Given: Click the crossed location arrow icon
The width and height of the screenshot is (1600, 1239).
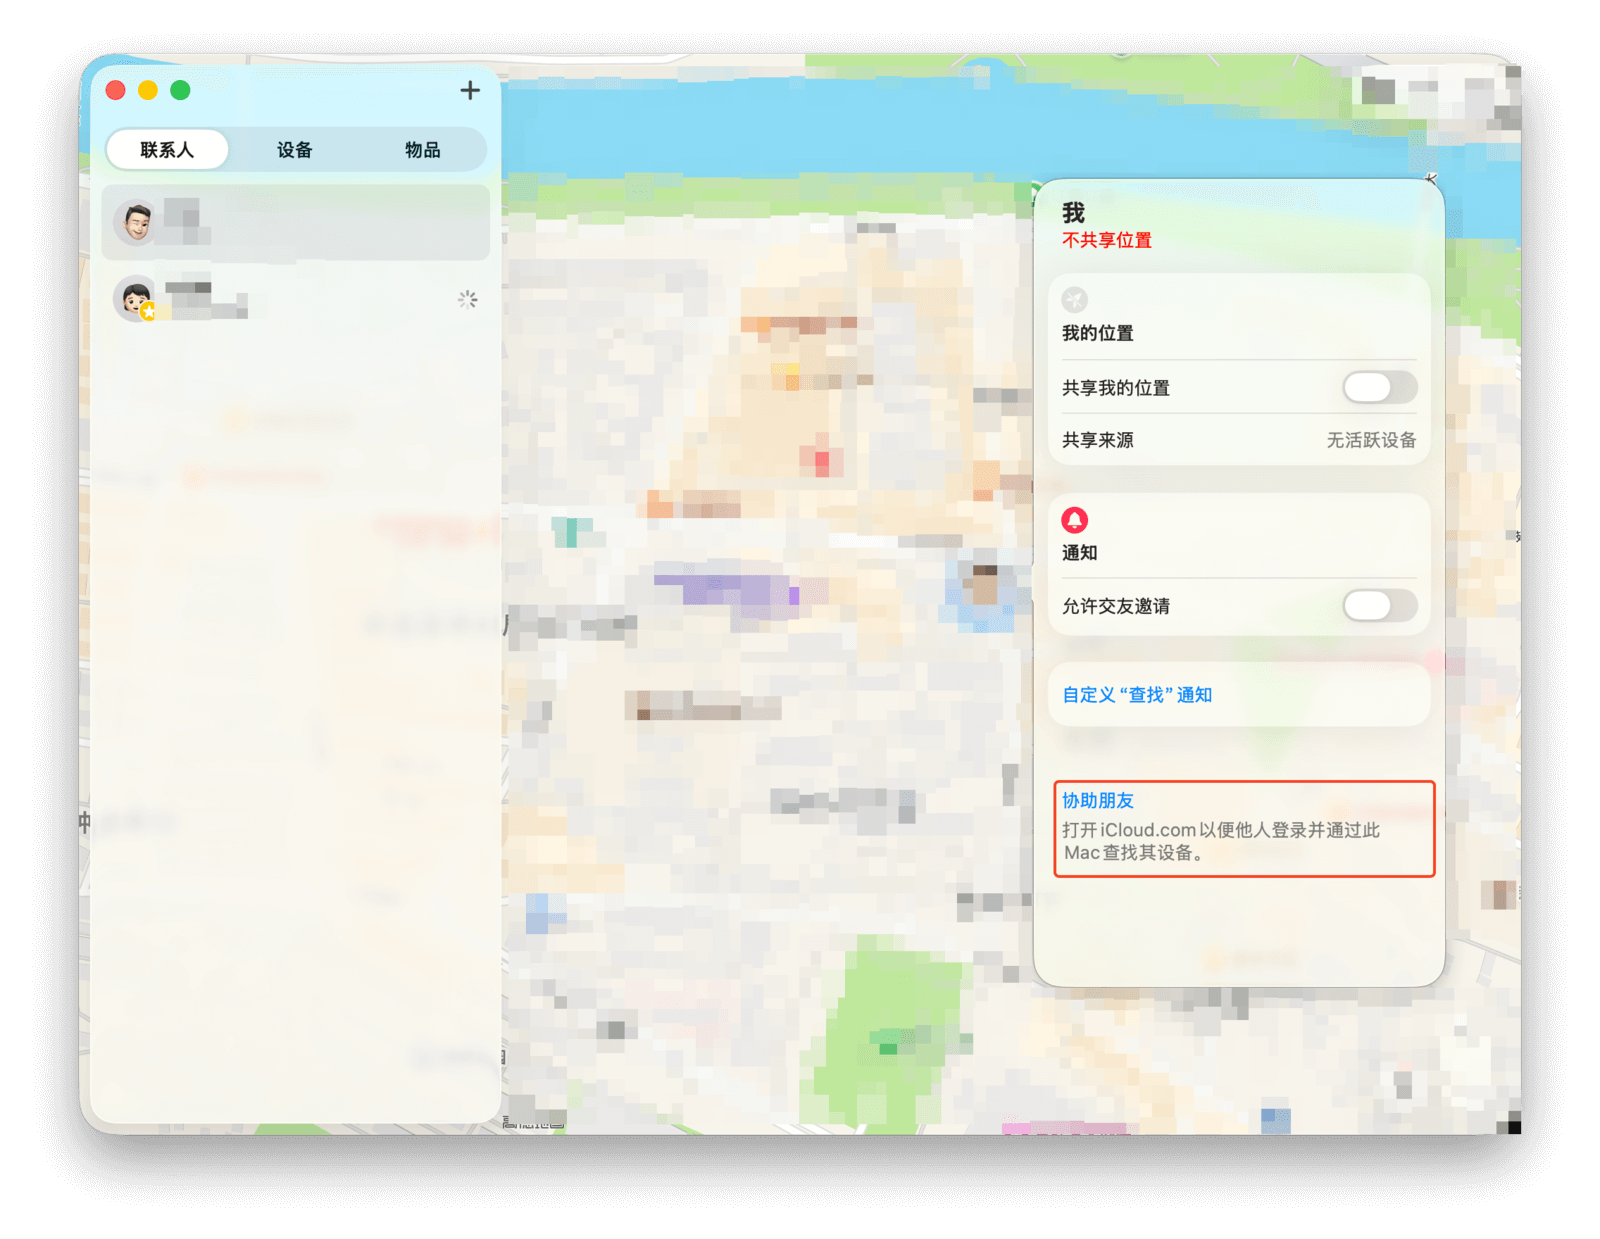Looking at the screenshot, I should tap(1075, 299).
